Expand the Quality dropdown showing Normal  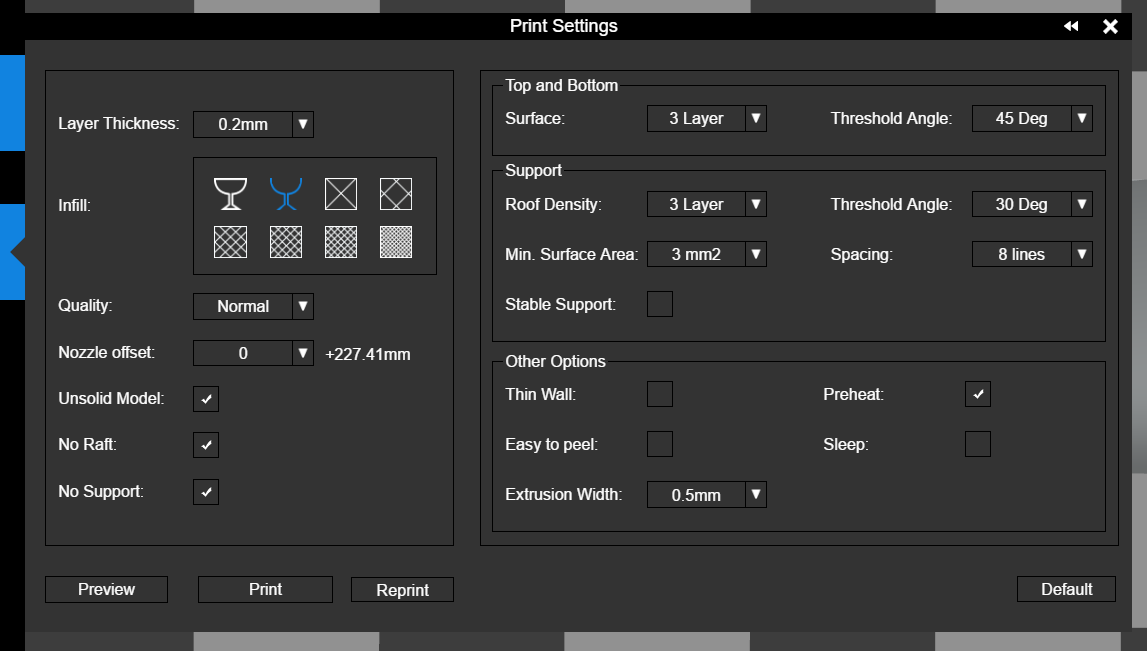[x=253, y=306]
